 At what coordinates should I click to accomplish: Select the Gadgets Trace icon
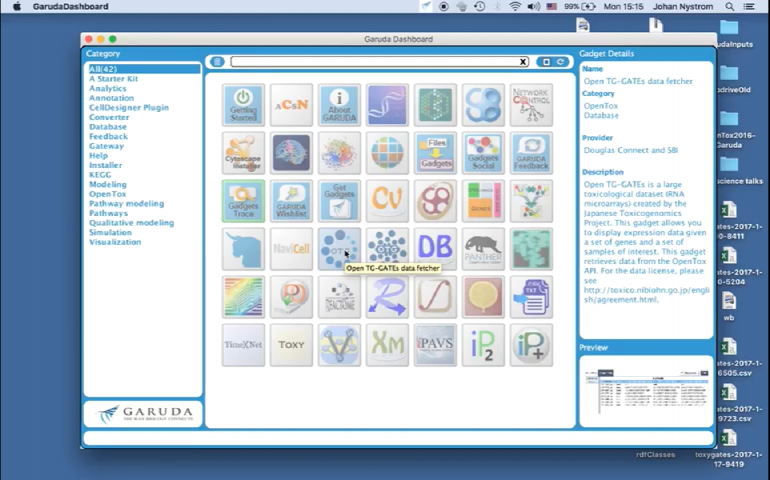click(243, 201)
